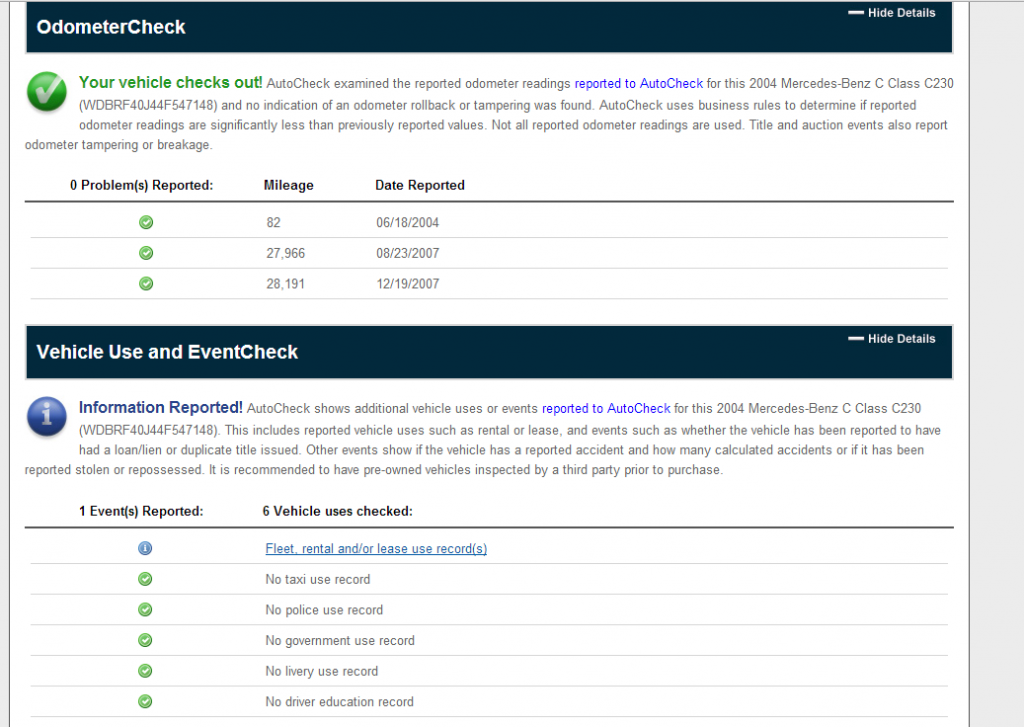Click '0 Problem(s) Reported:' header
This screenshot has height=727, width=1024.
coord(142,186)
